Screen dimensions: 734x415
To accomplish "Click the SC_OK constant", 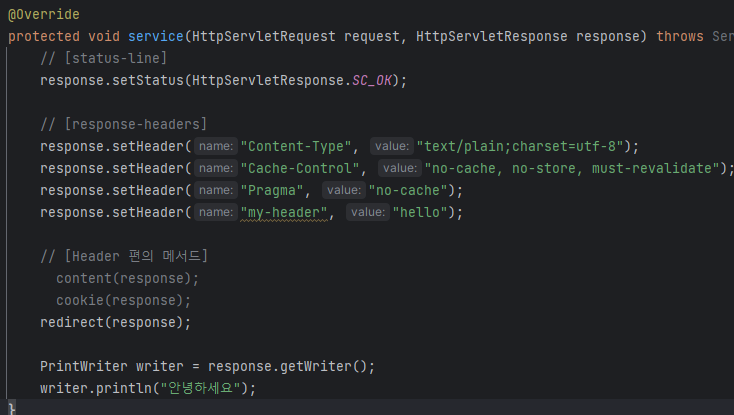I will pos(372,80).
